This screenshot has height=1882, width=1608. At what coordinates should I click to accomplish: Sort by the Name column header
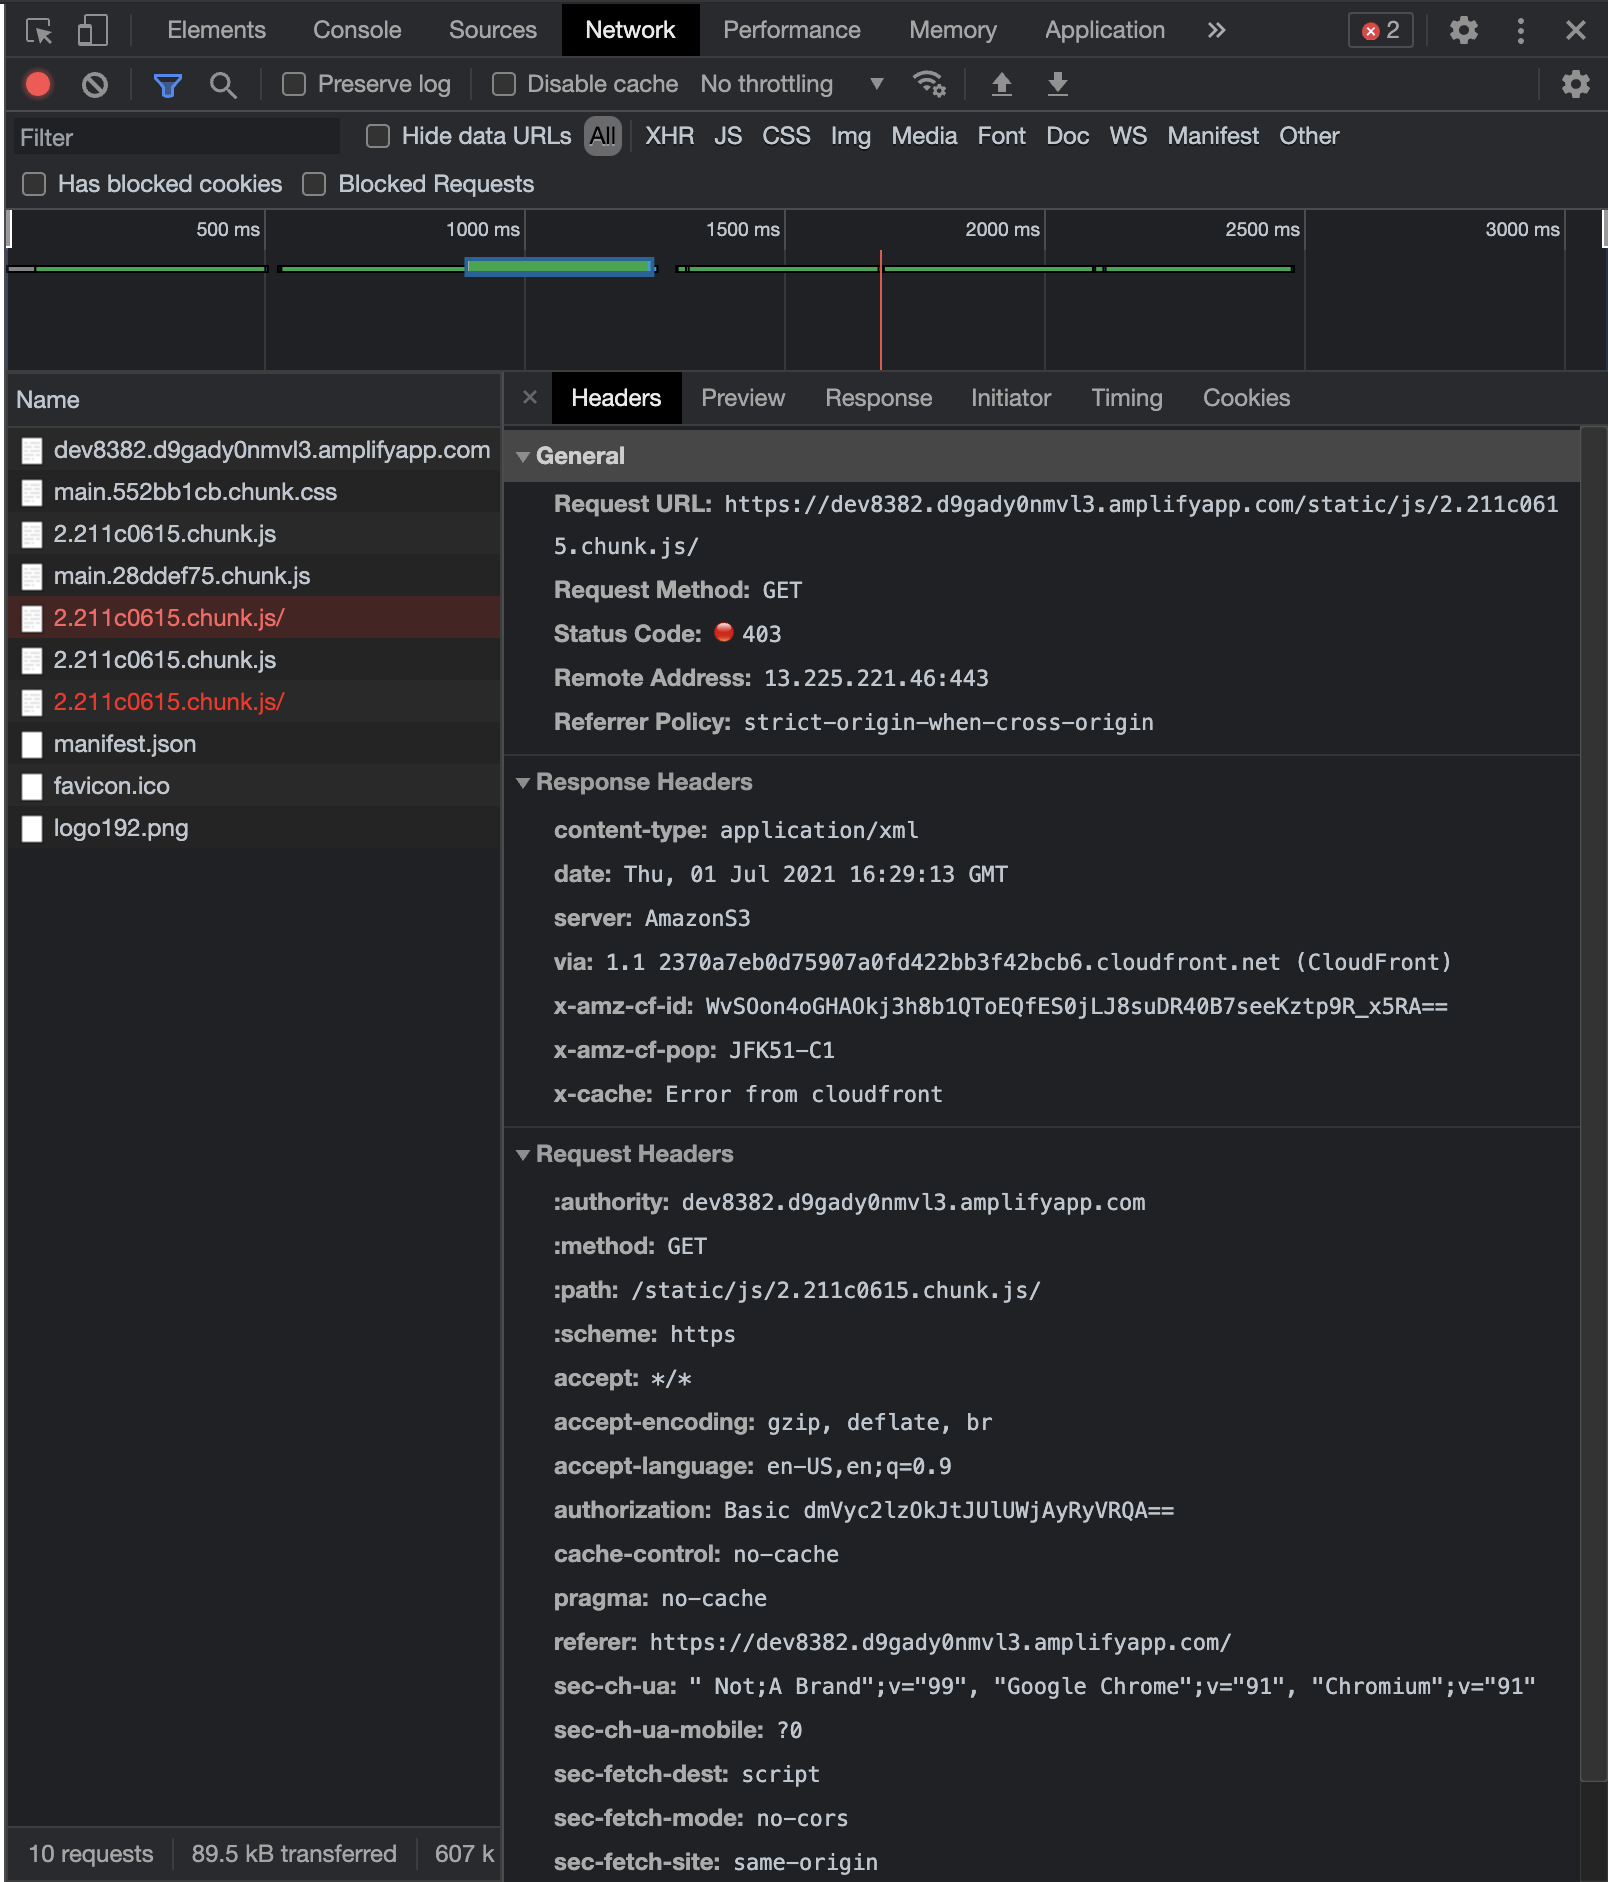coord(254,399)
